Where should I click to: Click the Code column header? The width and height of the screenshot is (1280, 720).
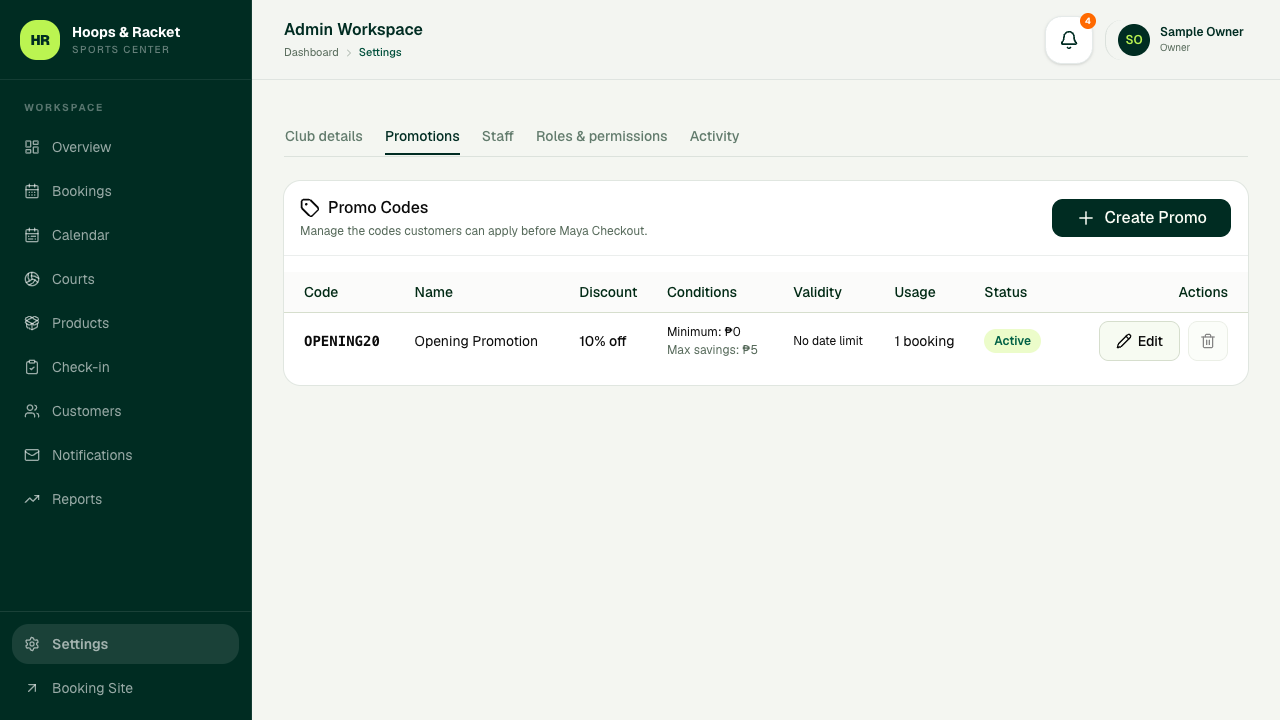tap(321, 292)
